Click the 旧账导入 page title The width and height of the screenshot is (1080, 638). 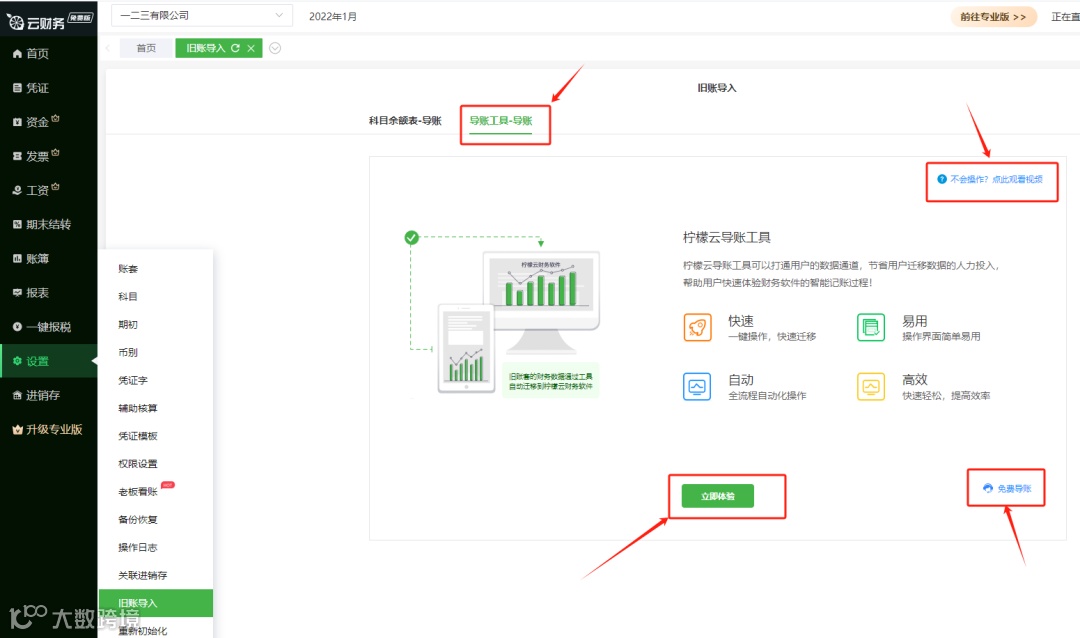[716, 88]
